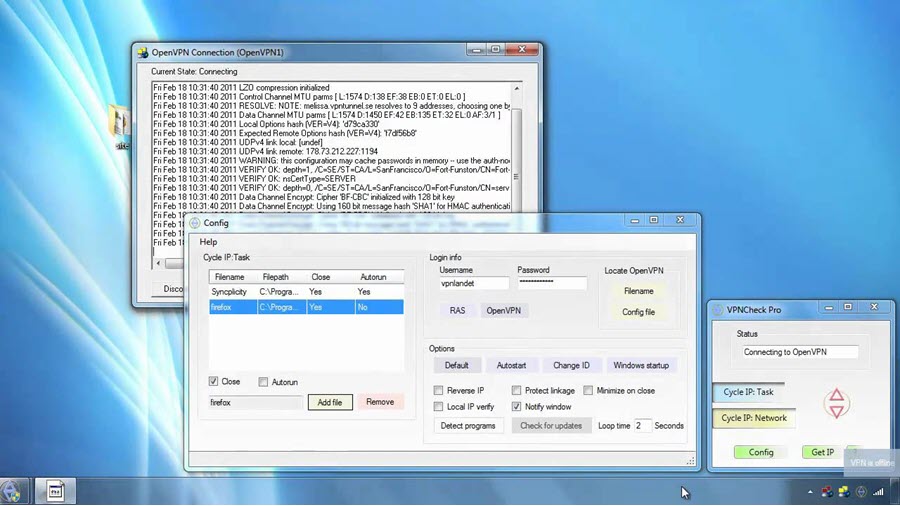
Task: Click the Remove button
Action: (380, 402)
